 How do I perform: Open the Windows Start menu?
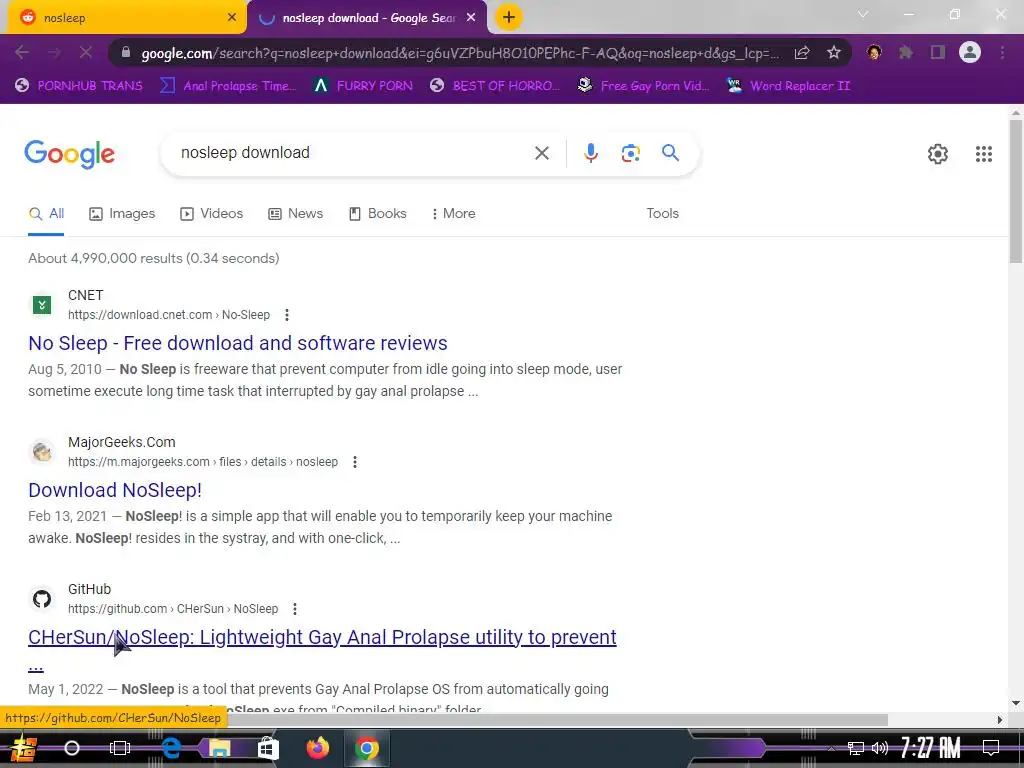24,748
